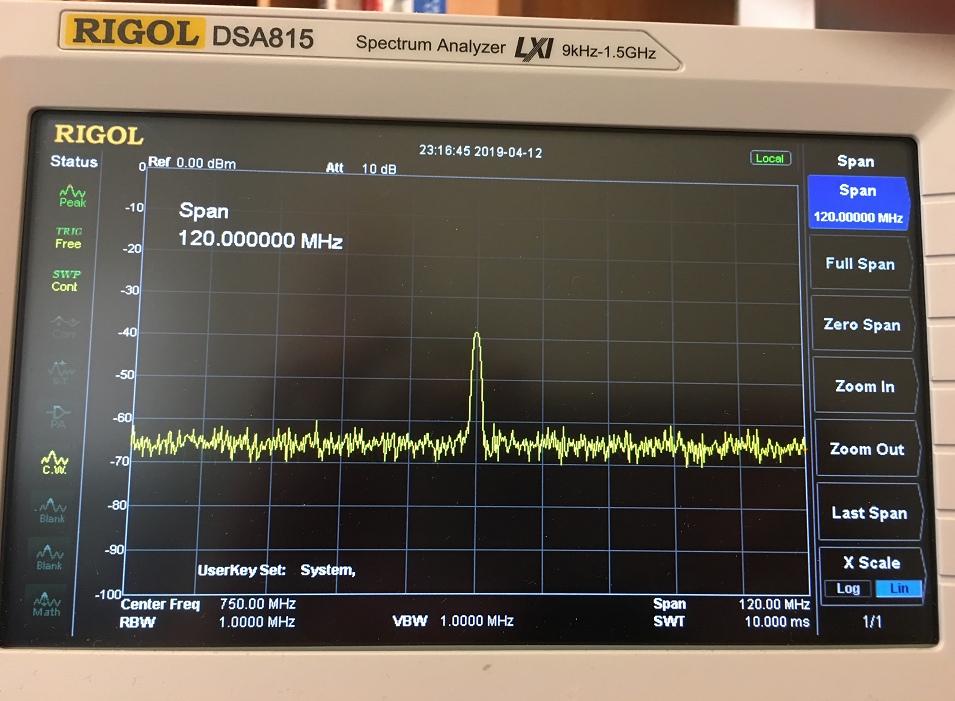Select the C.W. trace status icon
The width and height of the screenshot is (955, 701).
(x=54, y=463)
